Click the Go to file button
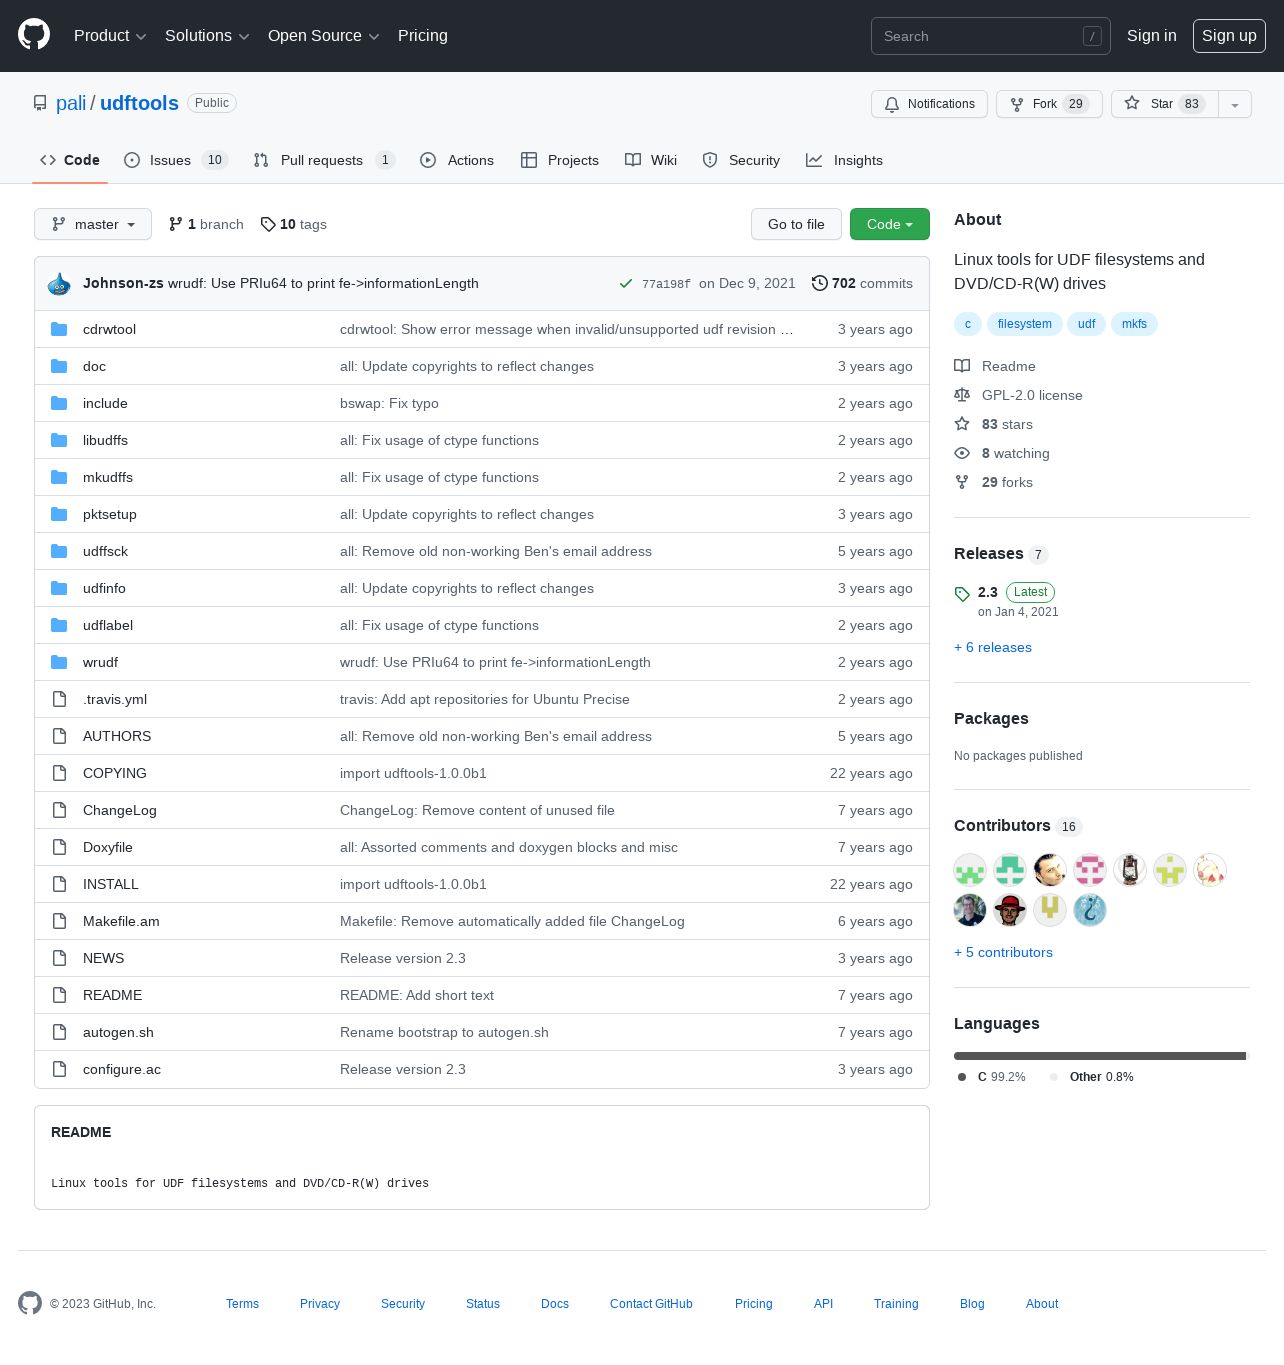Image resolution: width=1284 pixels, height=1365 pixels. pos(796,224)
